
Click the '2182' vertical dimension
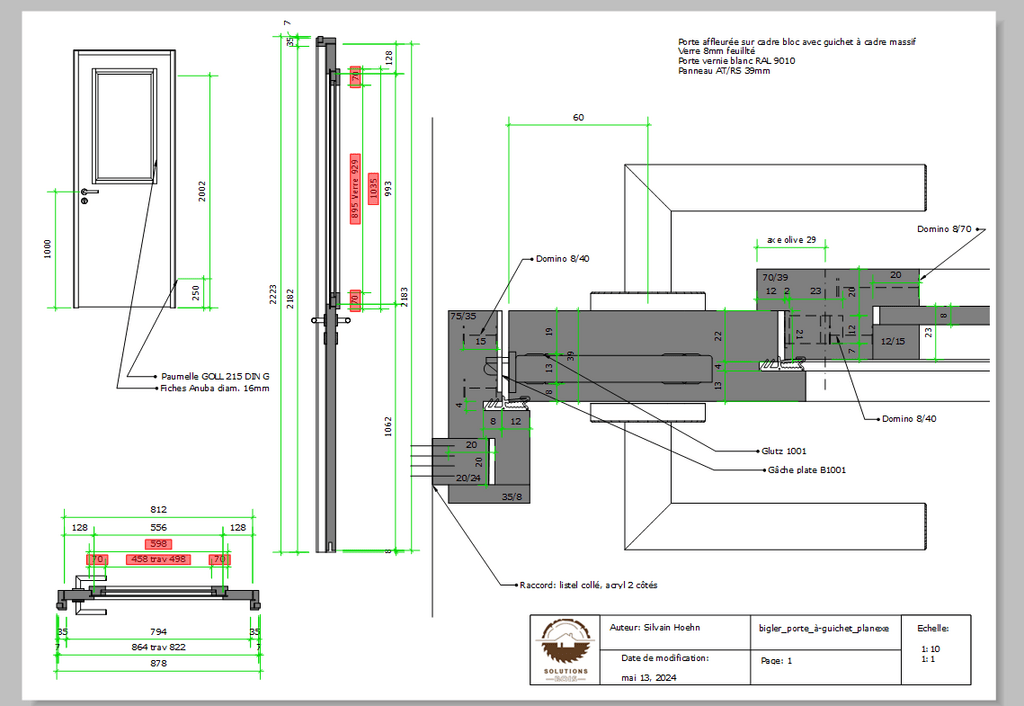290,298
